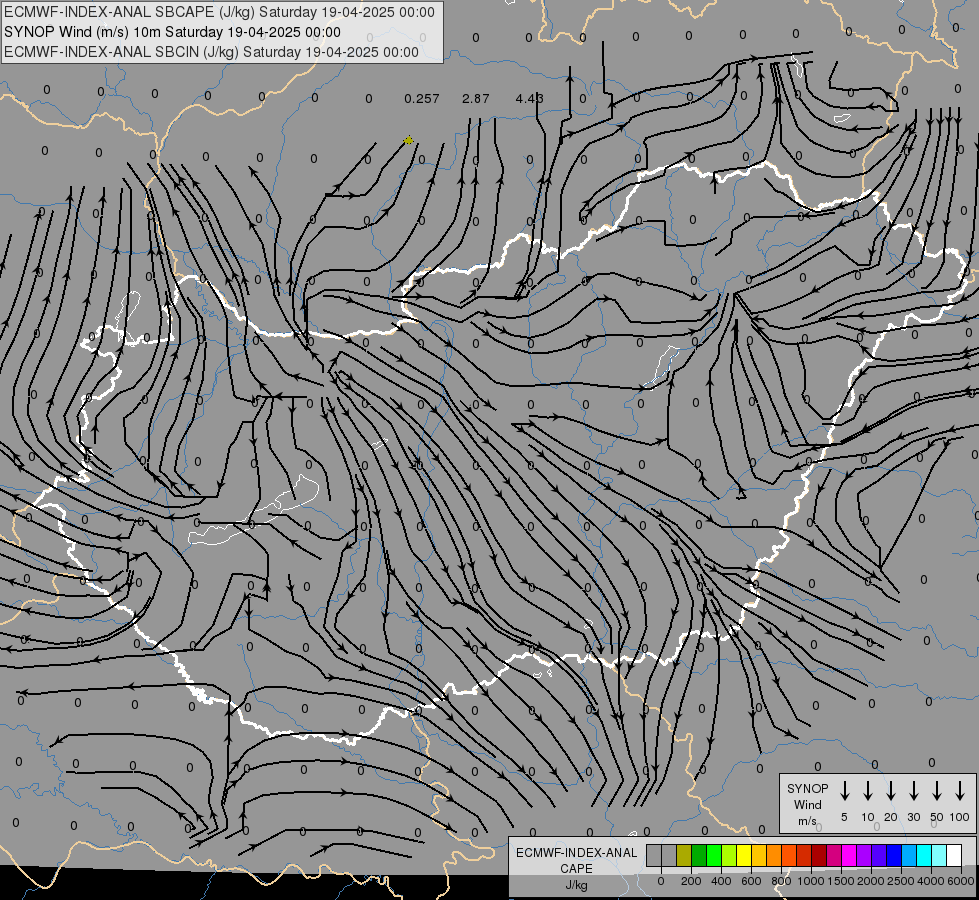Viewport: 979px width, 900px height.
Task: Click the 30 m/s wind arrow in legend
Action: pos(913,790)
